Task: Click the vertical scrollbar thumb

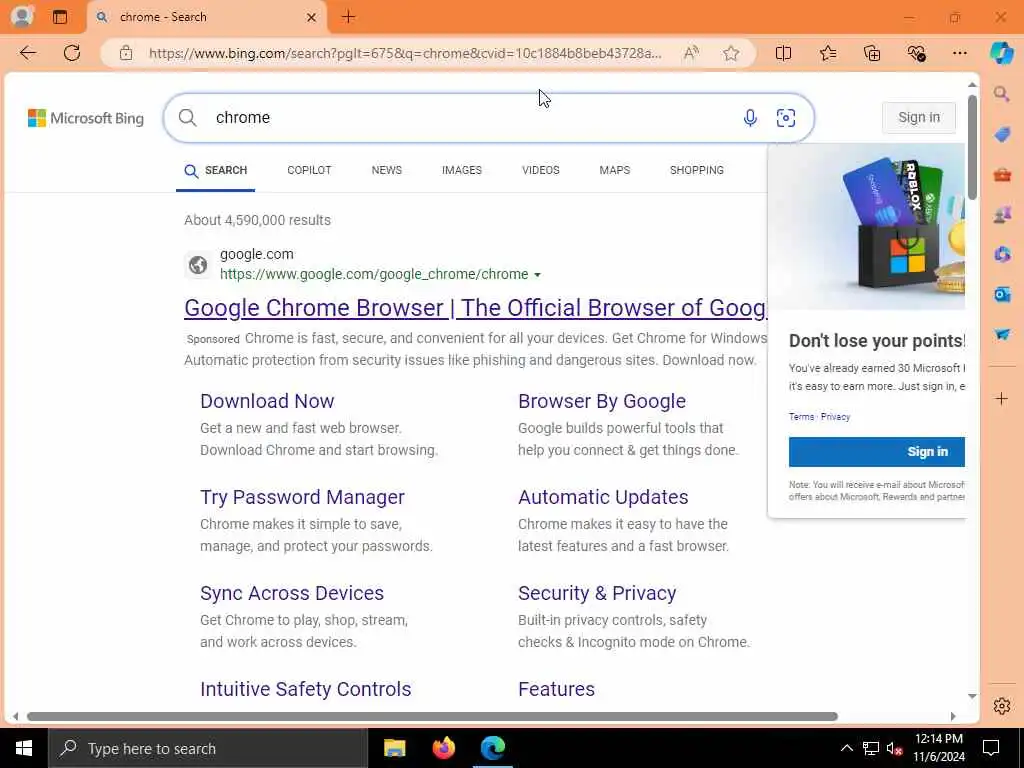Action: (x=972, y=147)
